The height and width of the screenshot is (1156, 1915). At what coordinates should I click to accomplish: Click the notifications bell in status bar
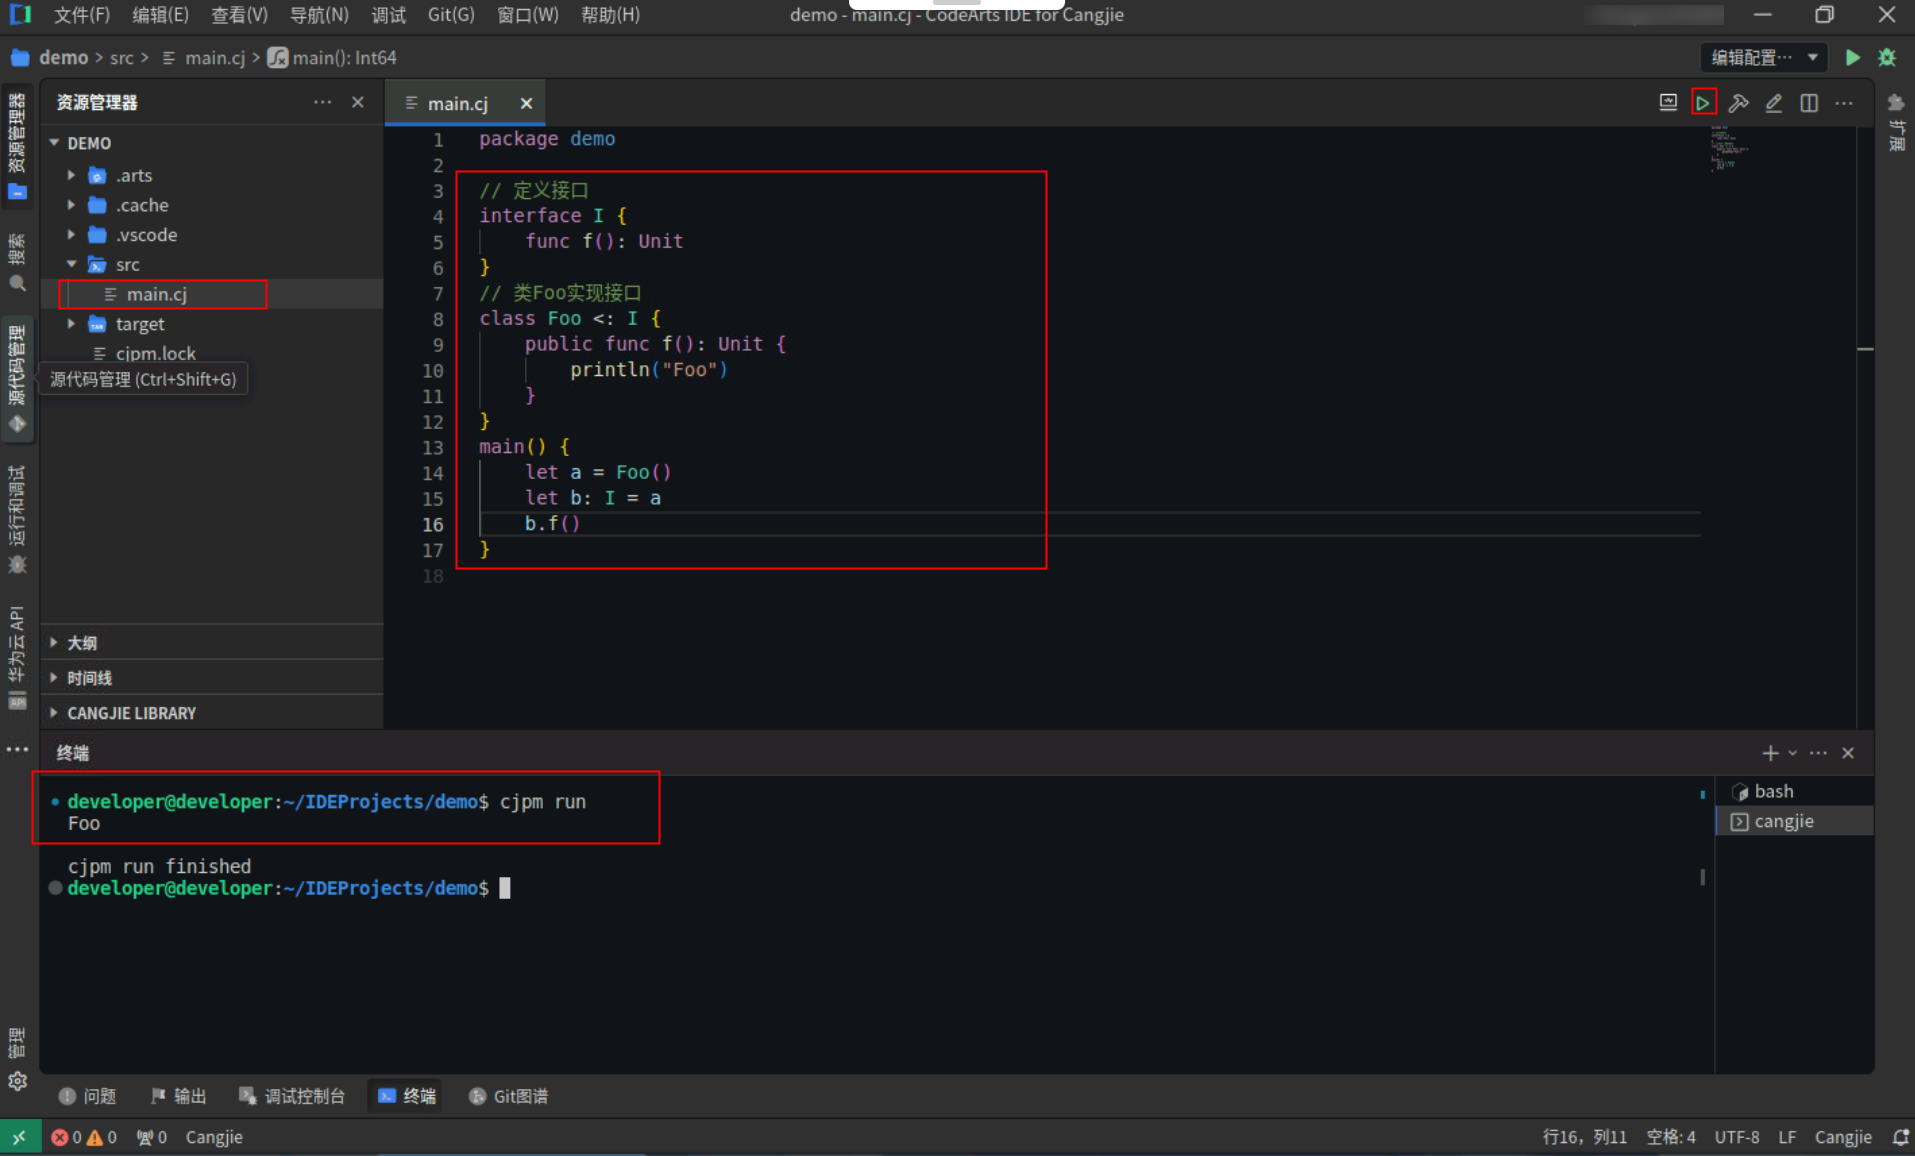coord(1900,1137)
